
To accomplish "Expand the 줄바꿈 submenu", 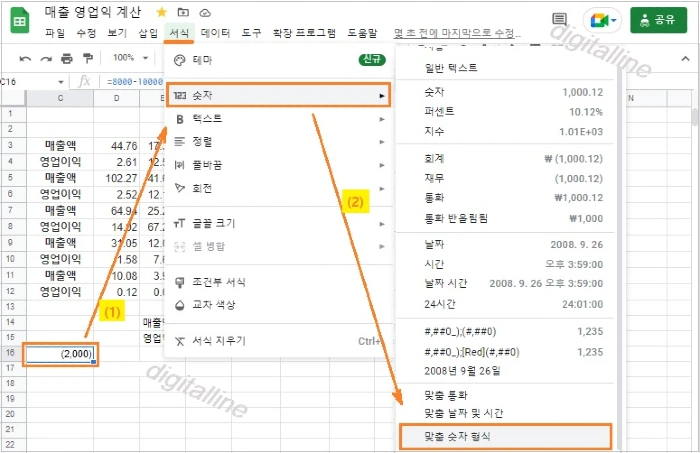I will point(278,165).
